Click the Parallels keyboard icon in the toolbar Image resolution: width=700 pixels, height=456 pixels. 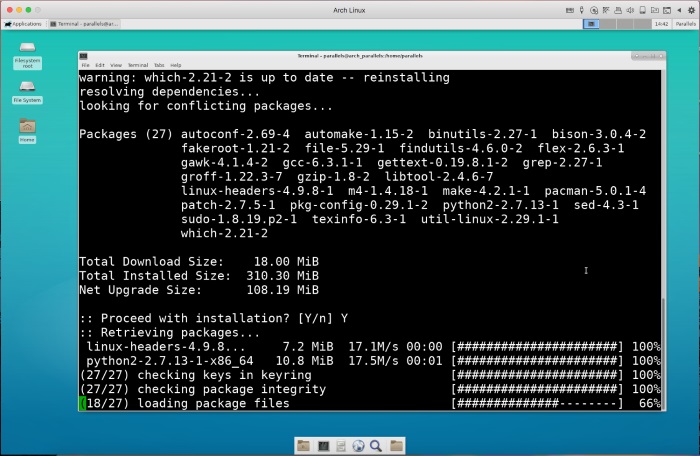(x=570, y=10)
